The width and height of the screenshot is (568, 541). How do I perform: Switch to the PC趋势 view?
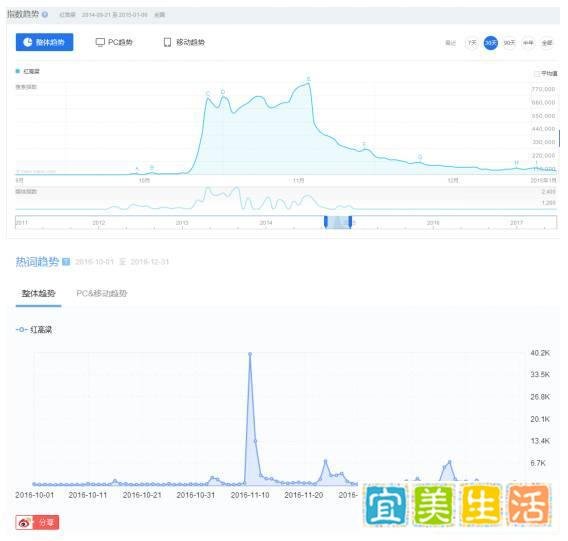(x=114, y=42)
